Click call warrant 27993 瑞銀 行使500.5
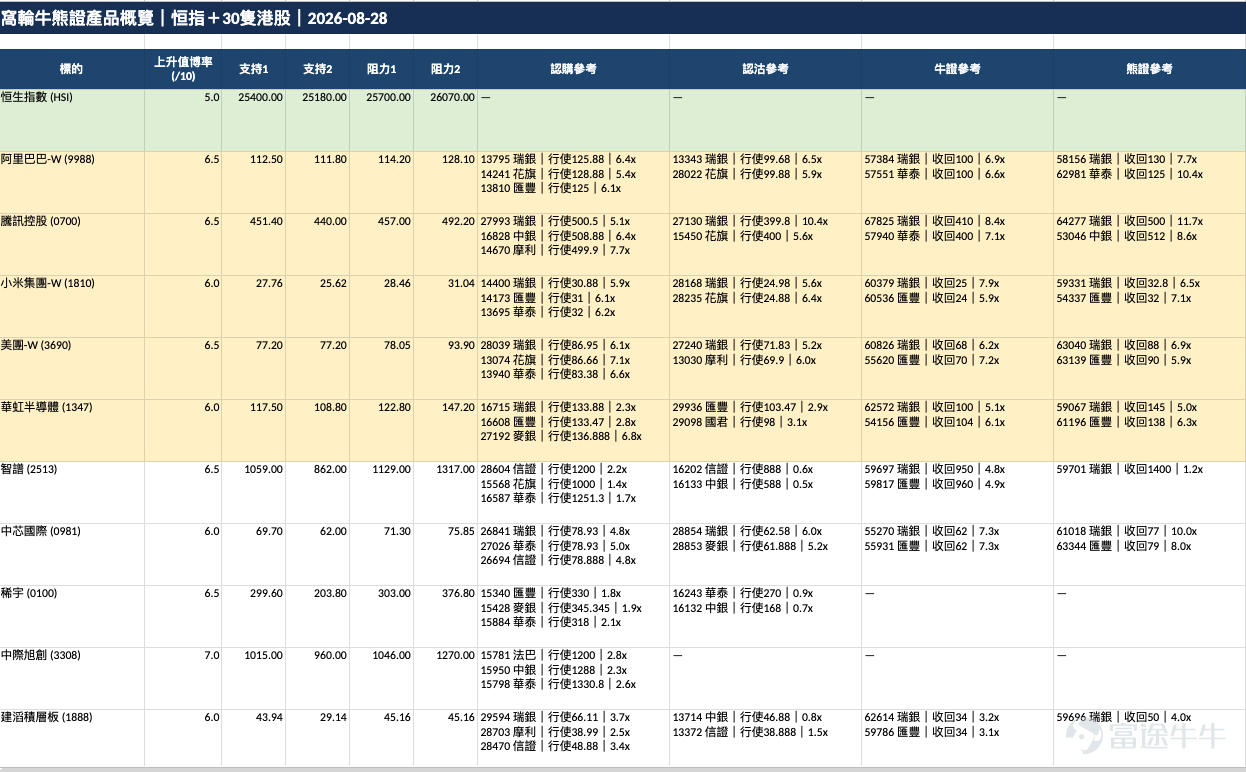 point(555,221)
